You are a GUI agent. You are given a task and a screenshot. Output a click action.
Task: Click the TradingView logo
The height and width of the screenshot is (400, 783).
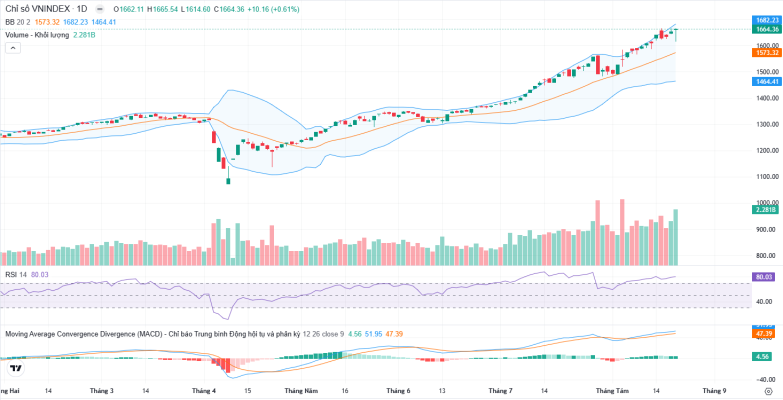16,369
